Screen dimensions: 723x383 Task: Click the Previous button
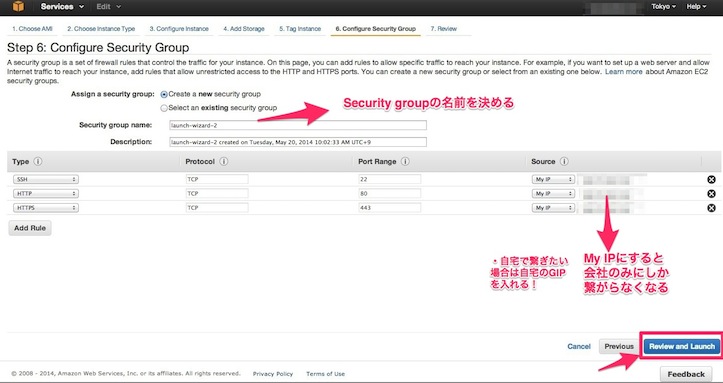(x=619, y=347)
